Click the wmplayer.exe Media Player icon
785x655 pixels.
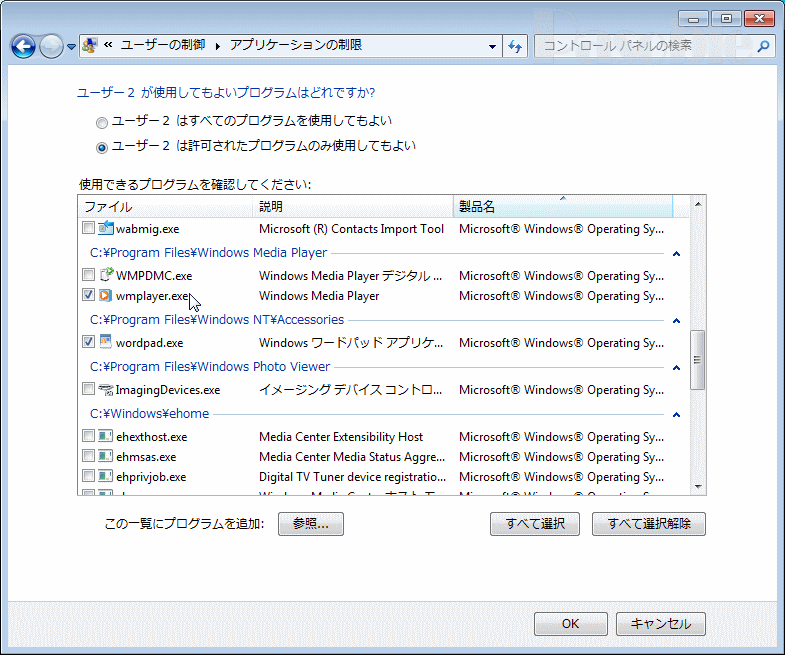coord(105,295)
